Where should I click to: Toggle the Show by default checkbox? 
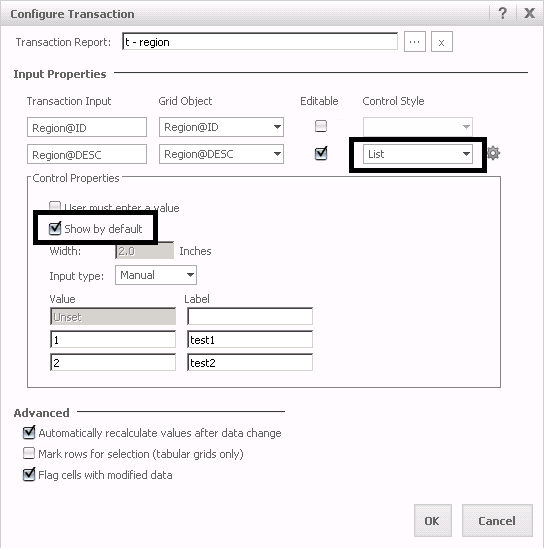tap(55, 229)
